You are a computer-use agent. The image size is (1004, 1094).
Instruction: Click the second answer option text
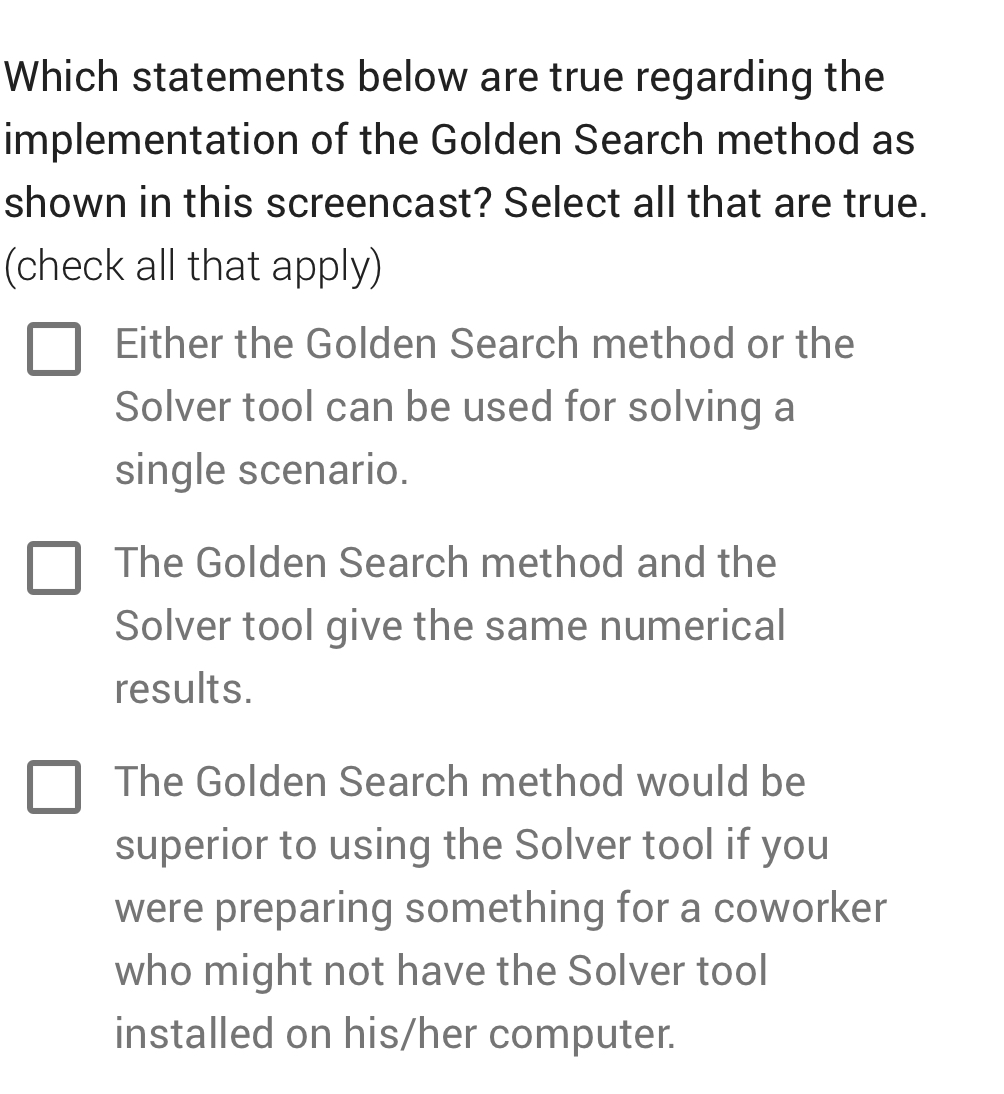(x=450, y=625)
